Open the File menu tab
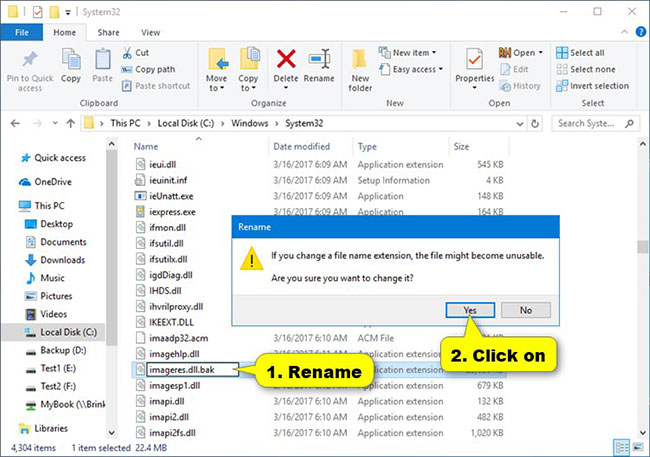Image resolution: width=650 pixels, height=457 pixels. [21, 32]
